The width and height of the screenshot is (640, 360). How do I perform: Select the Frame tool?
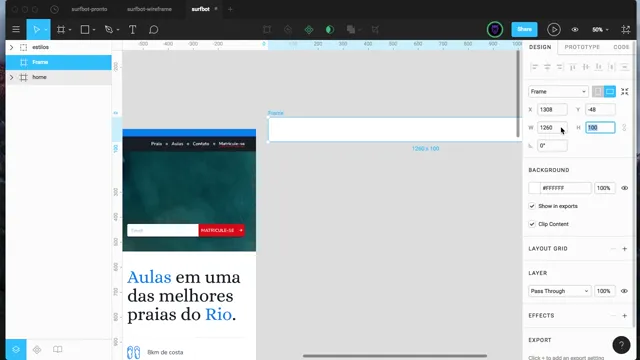pos(61,29)
